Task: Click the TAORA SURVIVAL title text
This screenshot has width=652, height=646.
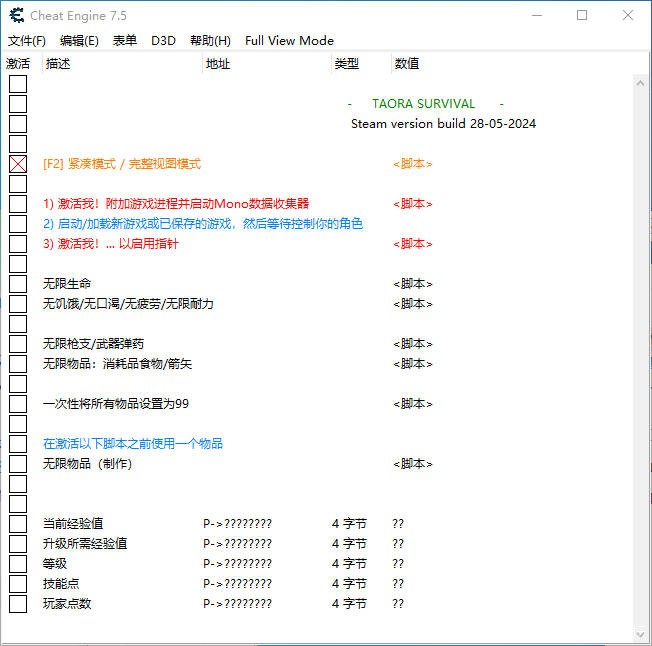Action: click(x=423, y=104)
